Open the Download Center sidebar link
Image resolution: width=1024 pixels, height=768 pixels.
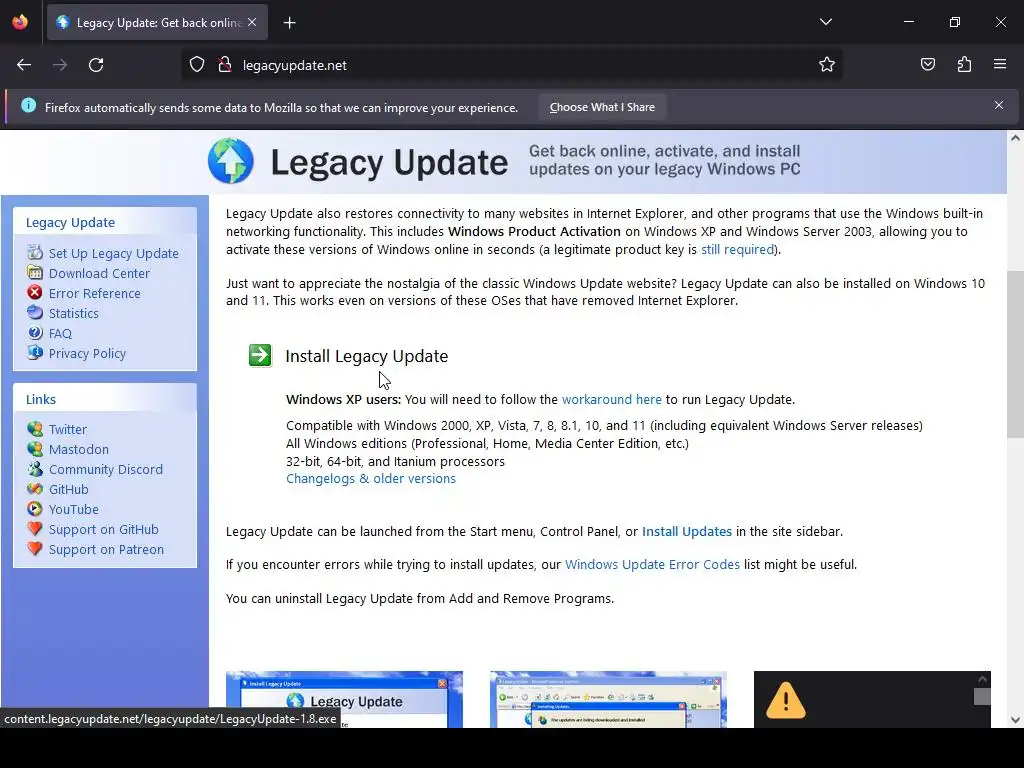point(99,274)
